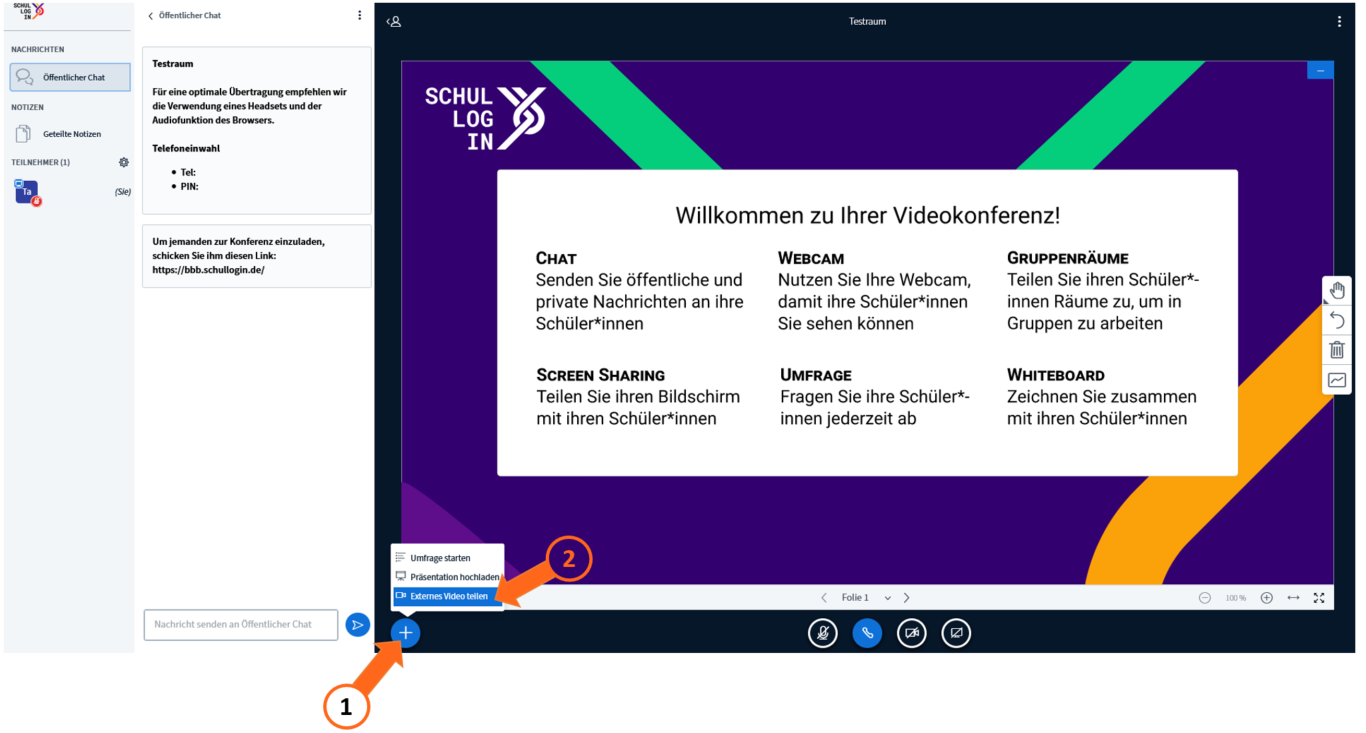Send the chat message

coord(357,624)
